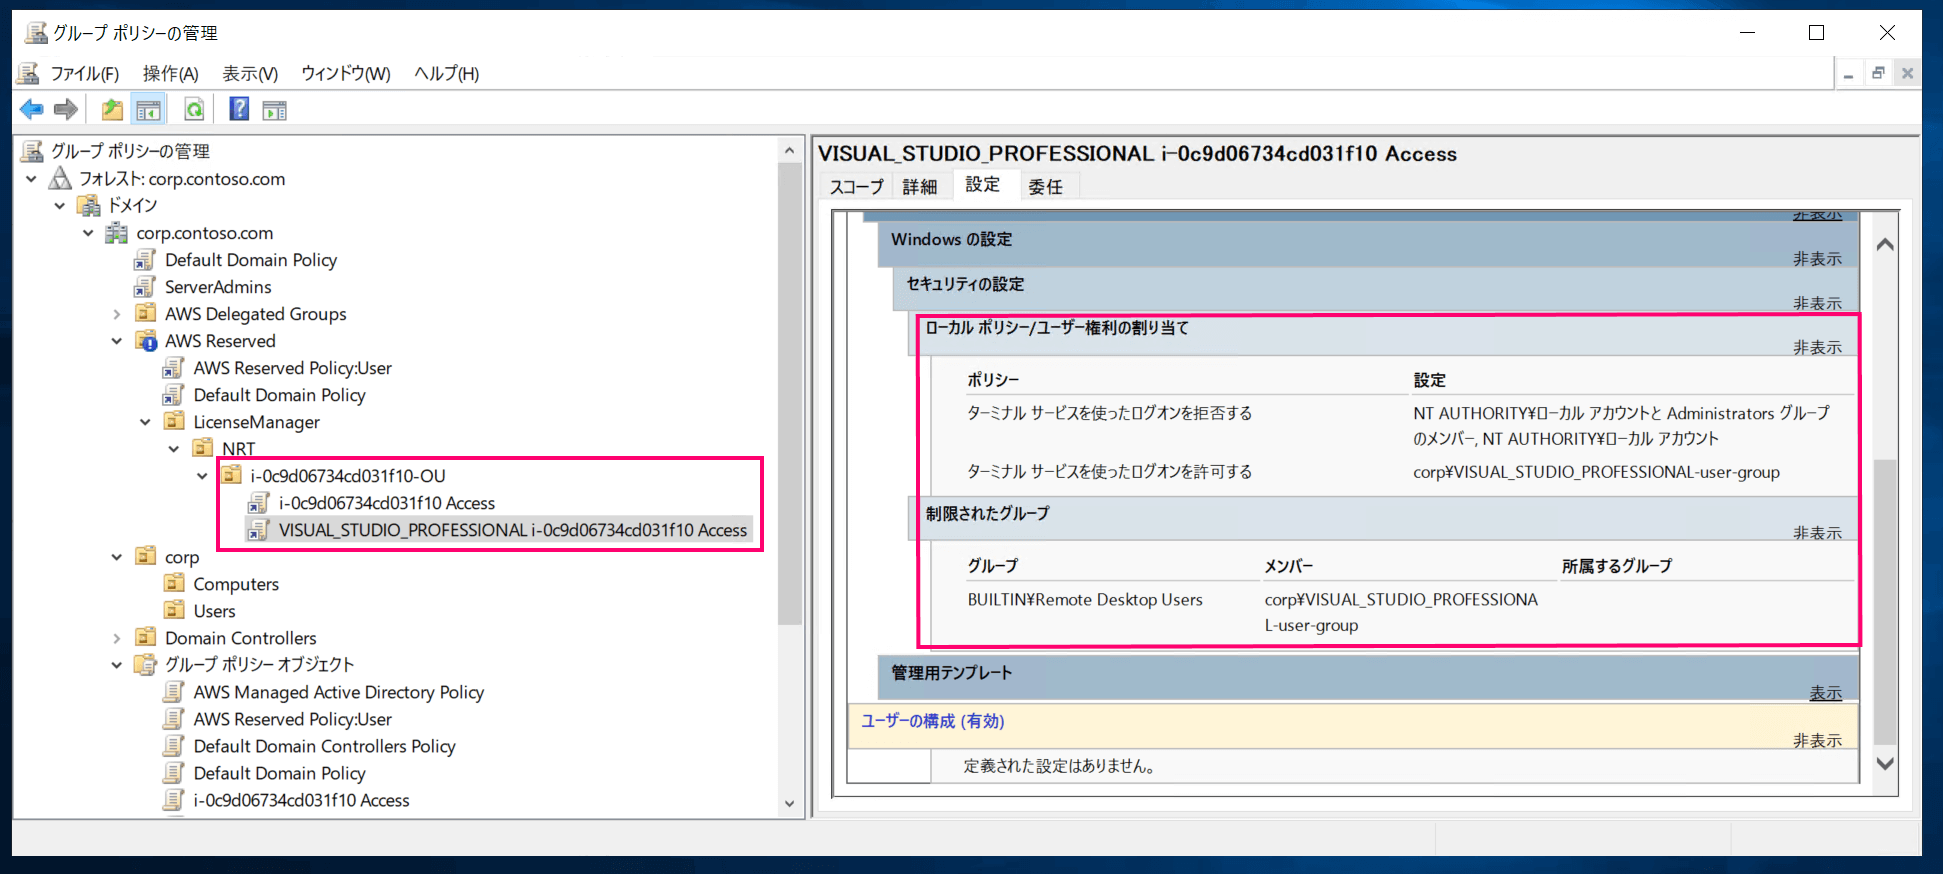The height and width of the screenshot is (874, 1943).
Task: Click the root Group Policy Management console icon
Action: 33,151
